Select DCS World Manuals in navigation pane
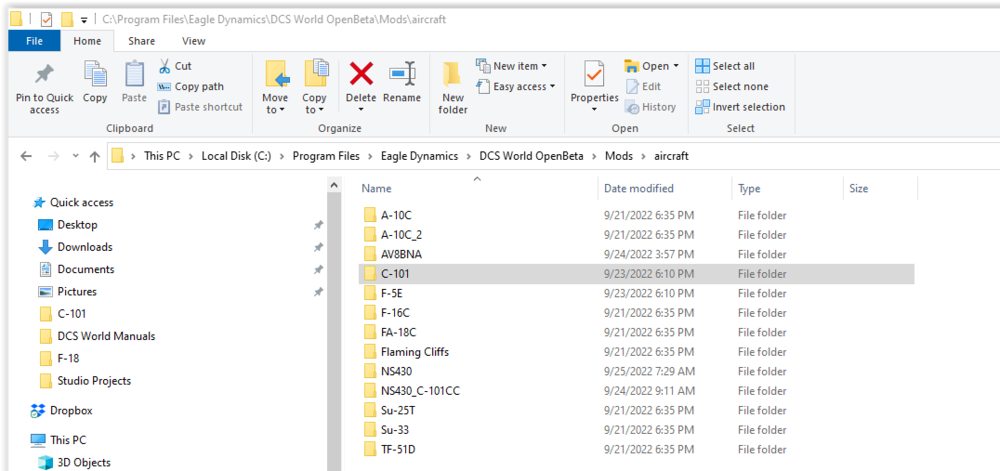Screen dimensions: 1000x471 click(x=106, y=336)
